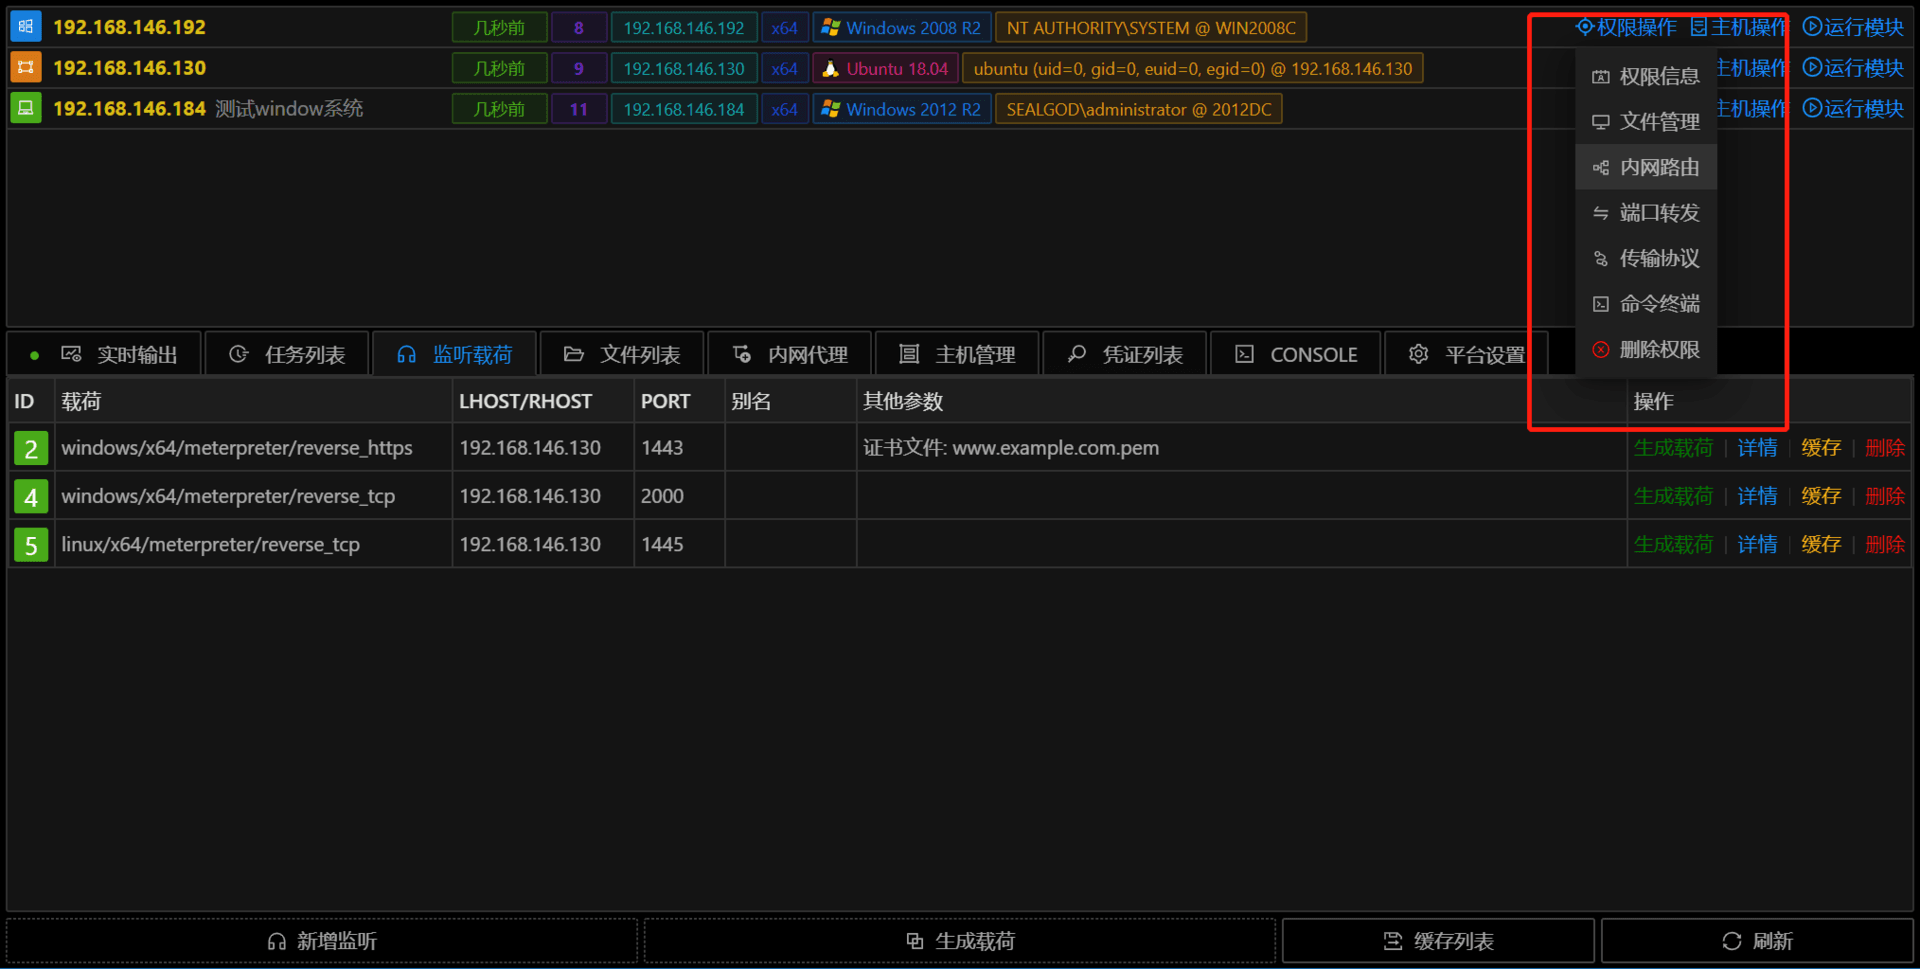This screenshot has width=1920, height=969.
Task: Click 缓存 for listener ID 2
Action: (x=1821, y=448)
